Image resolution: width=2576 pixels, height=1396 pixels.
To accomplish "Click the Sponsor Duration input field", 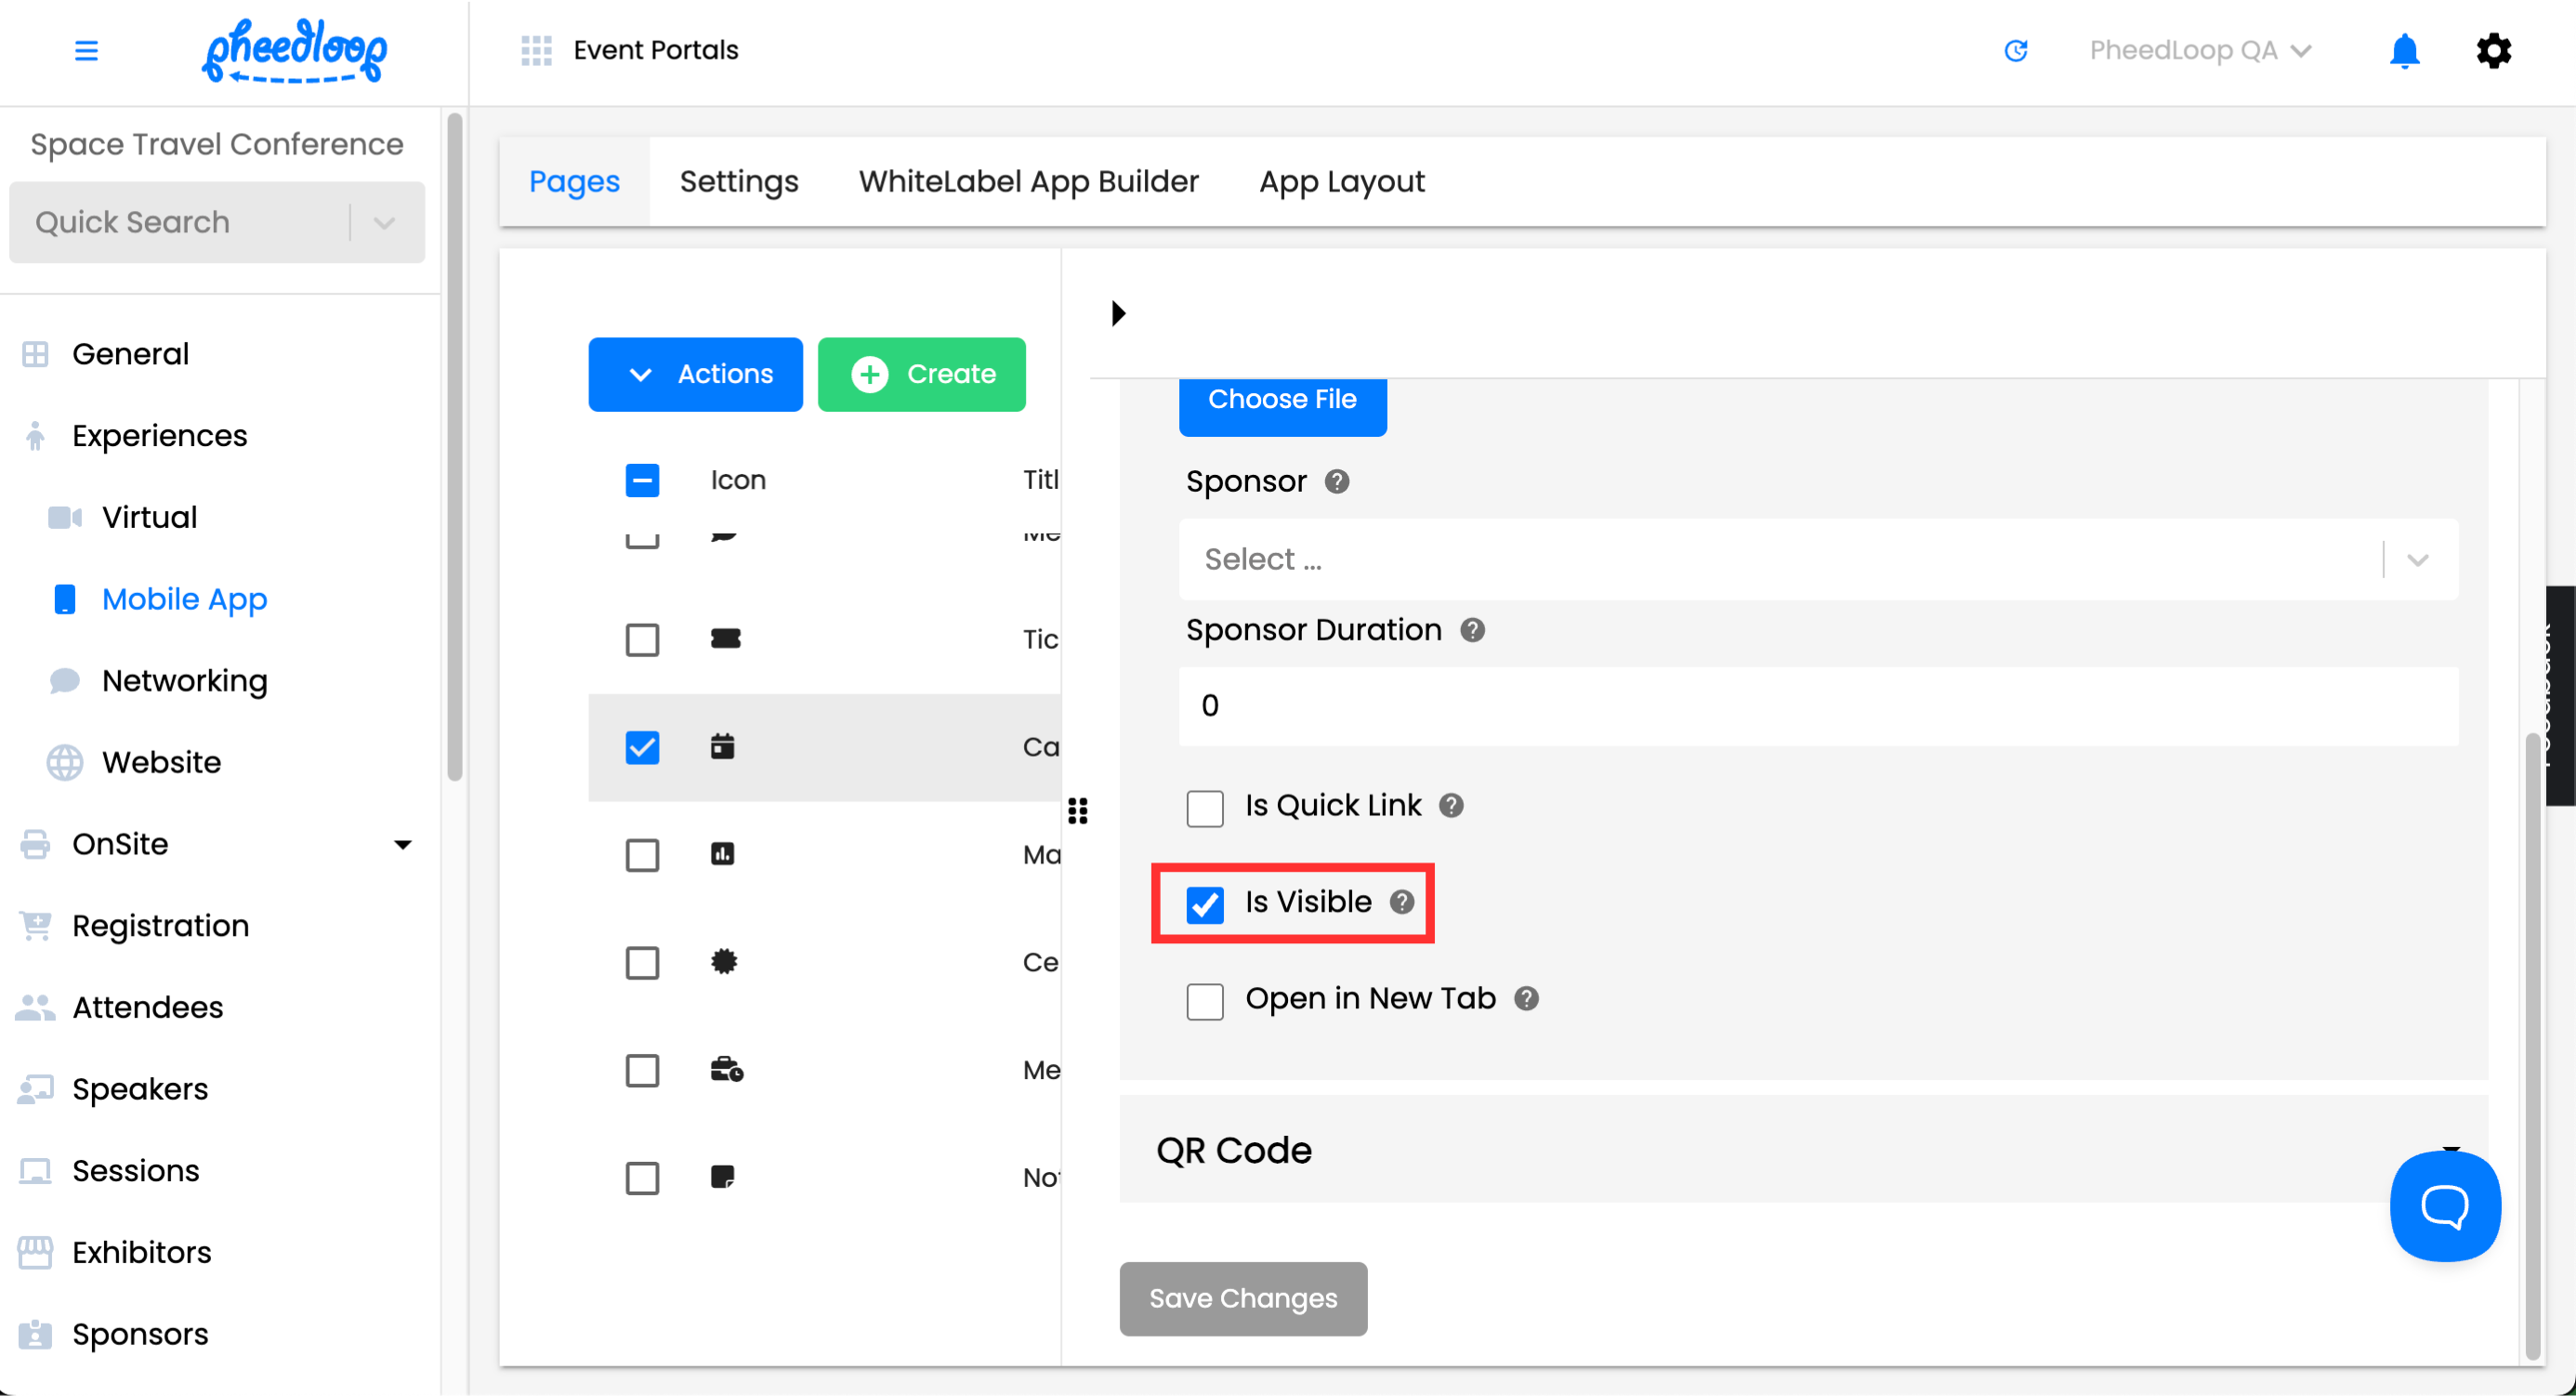I will (1816, 706).
